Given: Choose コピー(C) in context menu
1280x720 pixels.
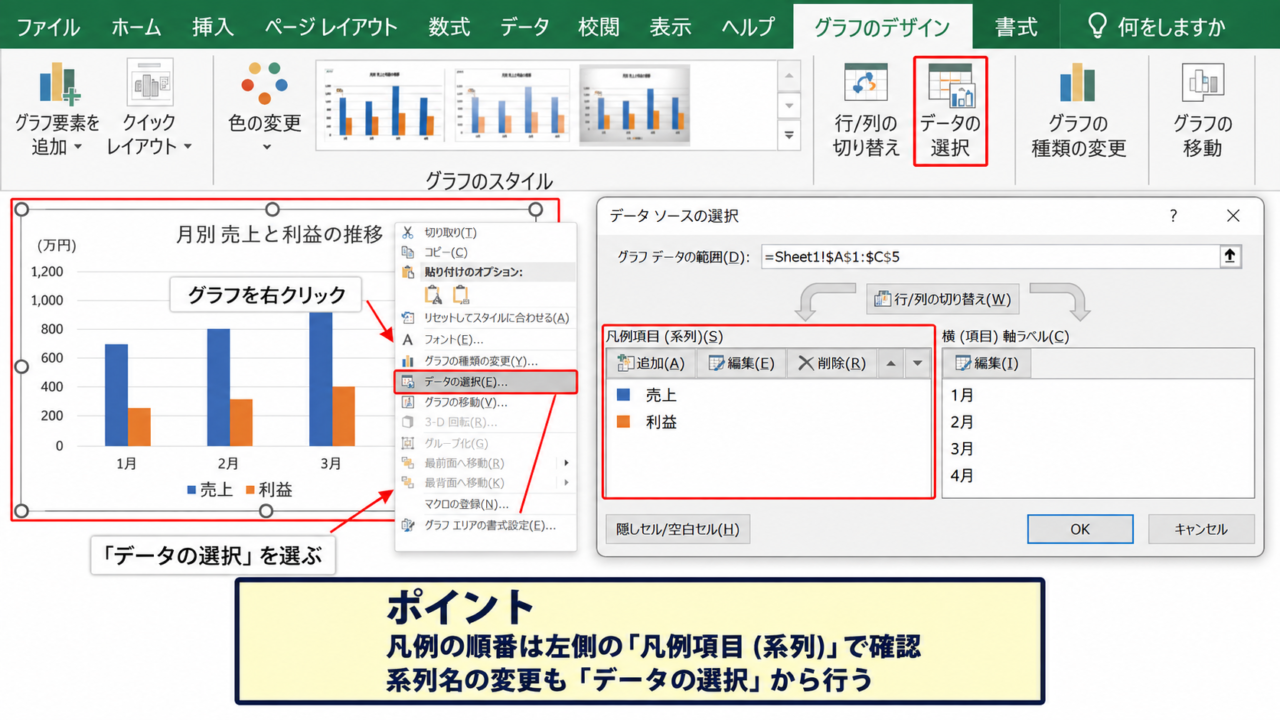Looking at the screenshot, I should 487,252.
